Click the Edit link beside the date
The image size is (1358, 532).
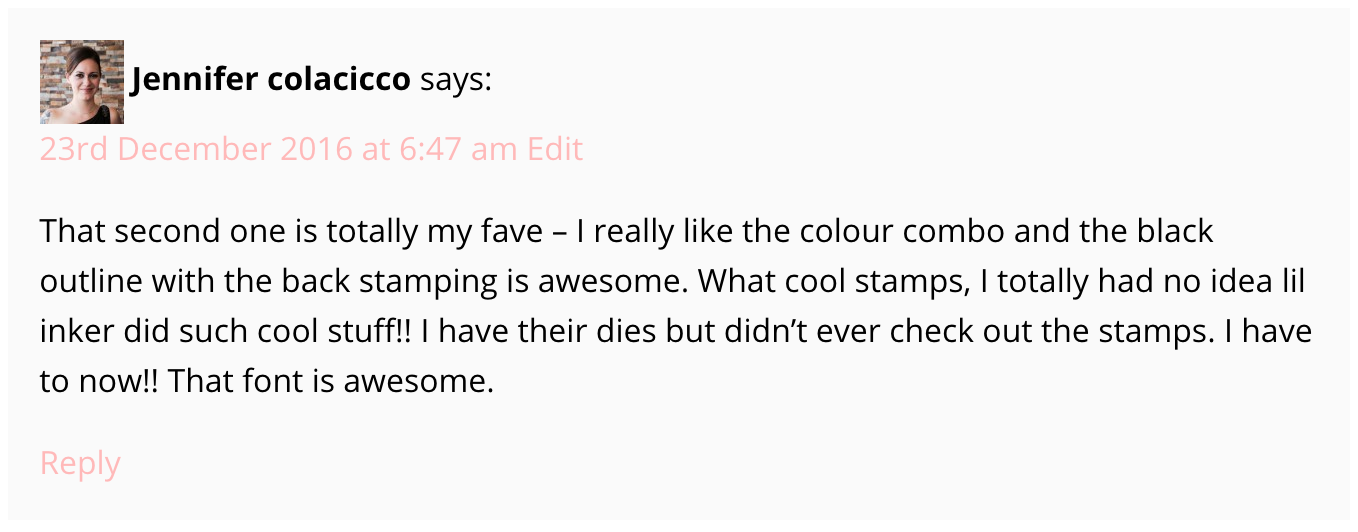tap(555, 149)
